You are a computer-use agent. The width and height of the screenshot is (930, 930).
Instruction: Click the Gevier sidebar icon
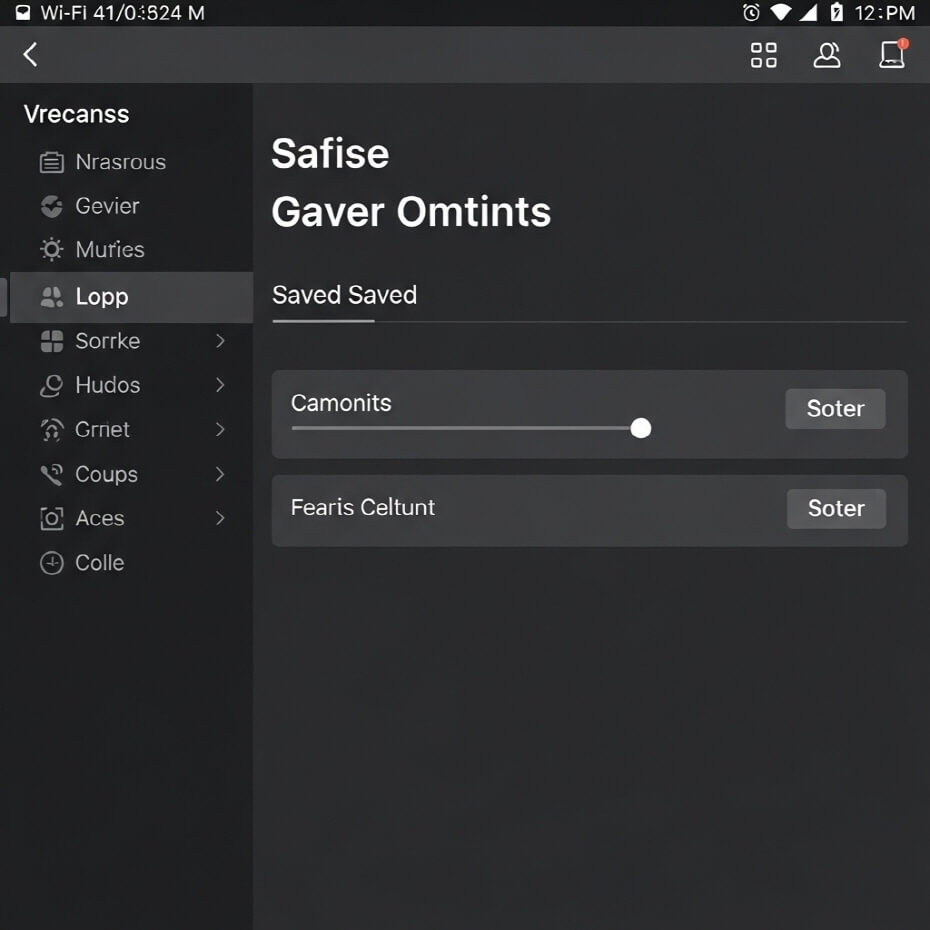click(51, 206)
